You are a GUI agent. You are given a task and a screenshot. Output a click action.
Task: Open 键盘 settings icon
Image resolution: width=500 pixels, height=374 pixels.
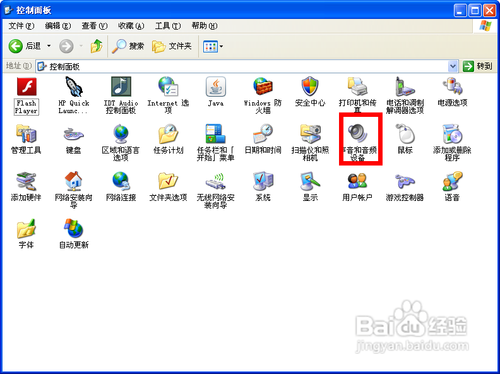click(x=74, y=135)
